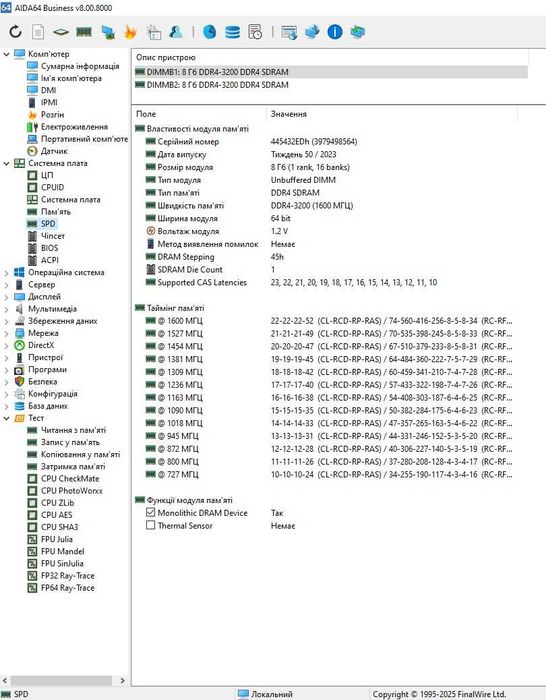
Task: Click the green monitor toolbar icon
Action: coord(357,32)
